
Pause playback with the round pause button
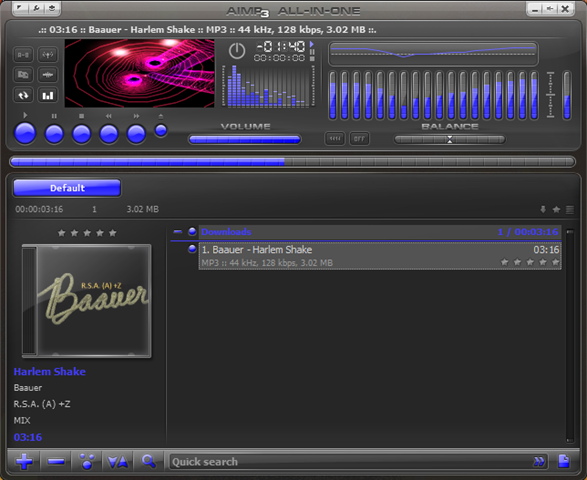tap(54, 134)
